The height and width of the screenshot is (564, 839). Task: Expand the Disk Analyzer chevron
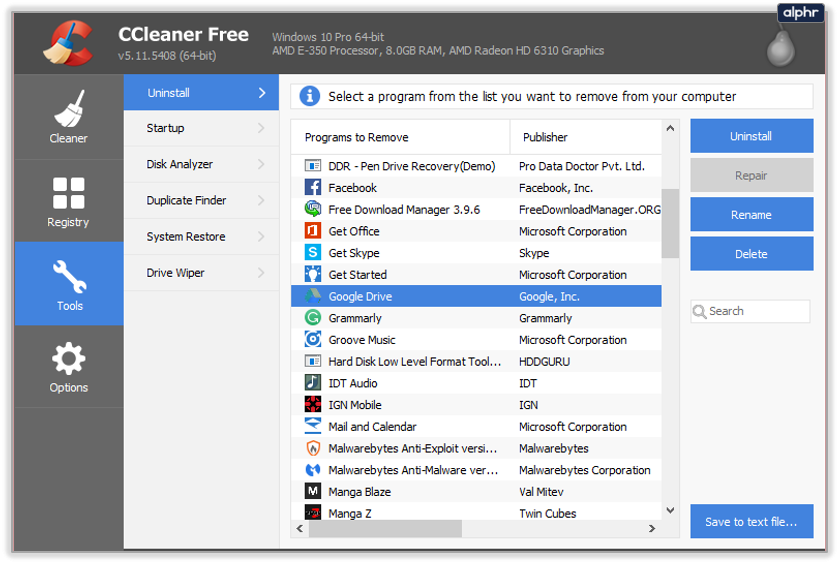point(261,164)
